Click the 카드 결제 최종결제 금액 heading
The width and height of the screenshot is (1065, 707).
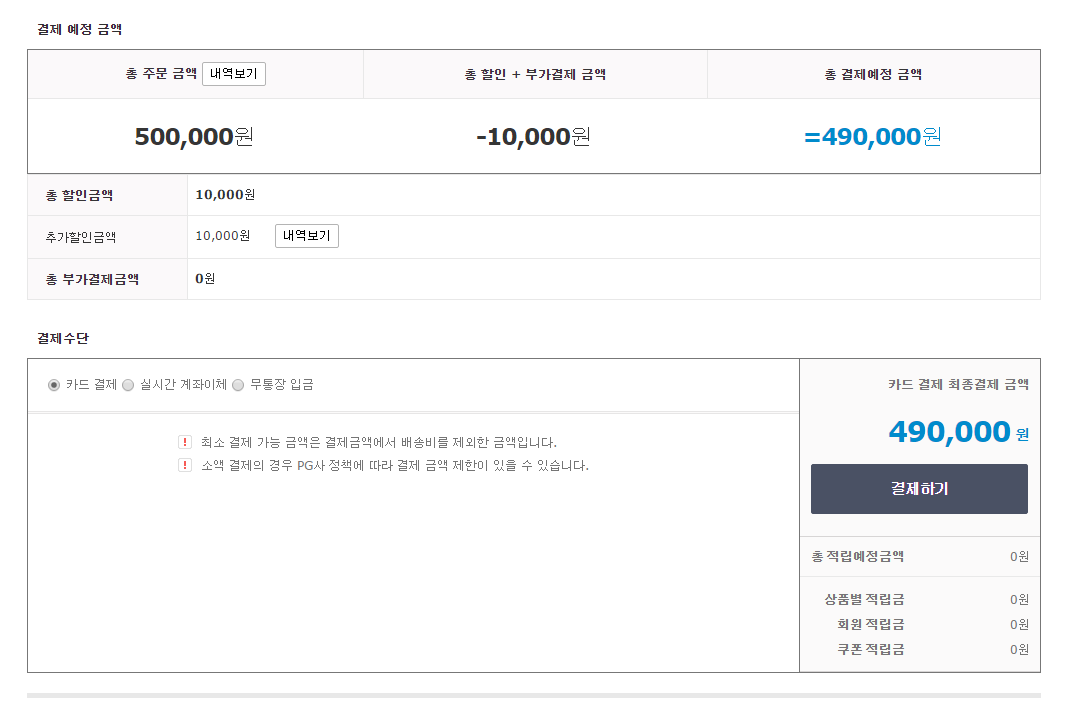pyautogui.click(x=958, y=384)
